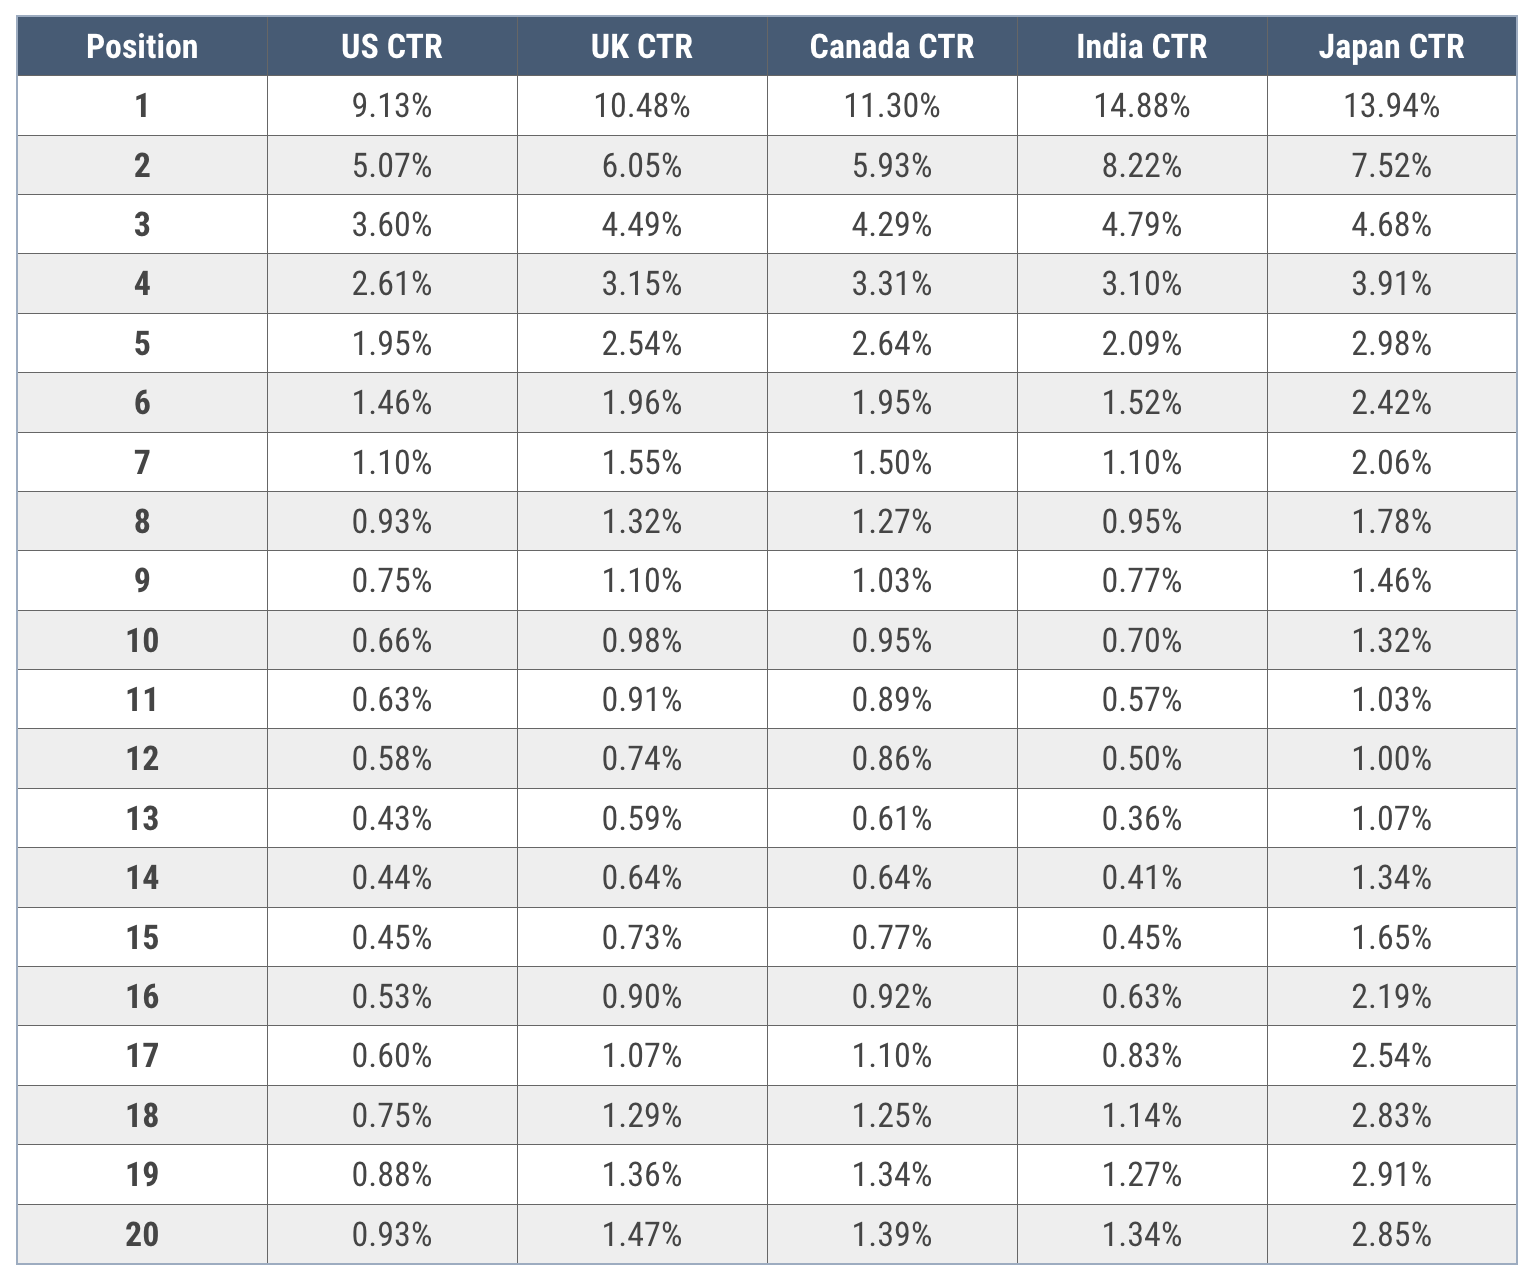1536x1282 pixels.
Task: Click the 9.13% US CTR cell
Action: pos(392,106)
